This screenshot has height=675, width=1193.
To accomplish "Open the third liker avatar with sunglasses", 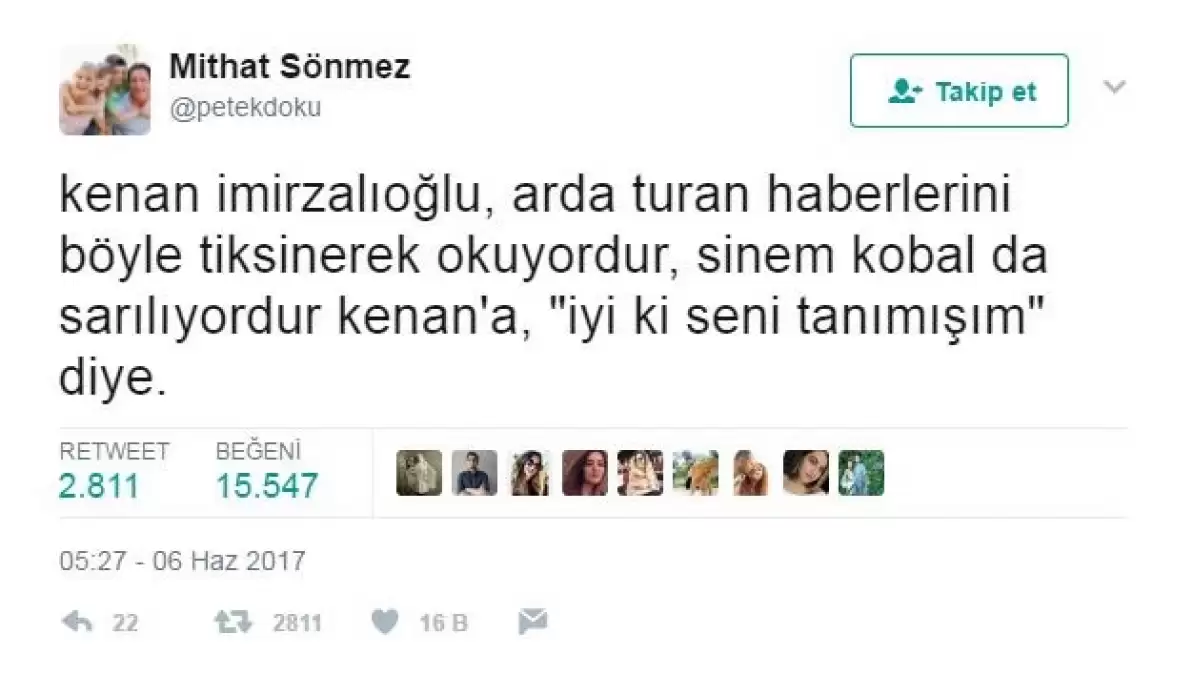I will point(530,473).
